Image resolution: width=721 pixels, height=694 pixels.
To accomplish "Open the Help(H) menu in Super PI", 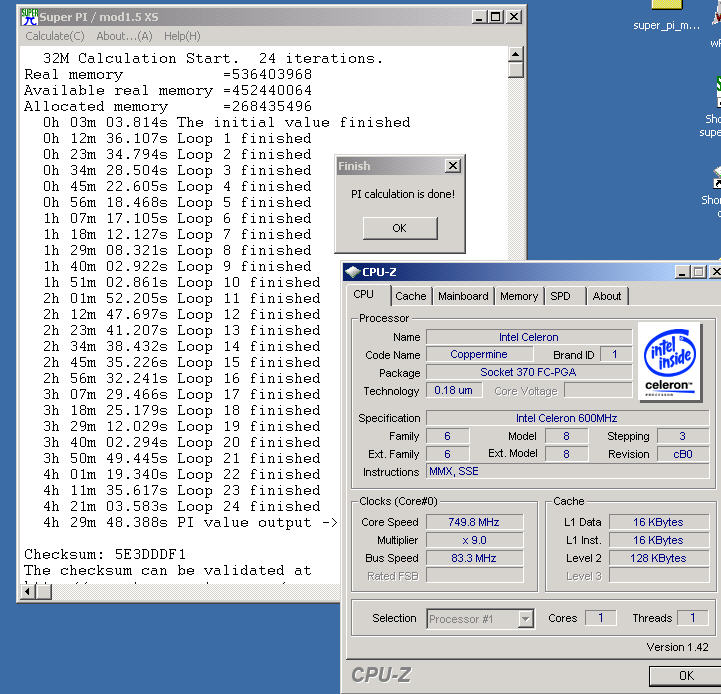I will tap(182, 36).
